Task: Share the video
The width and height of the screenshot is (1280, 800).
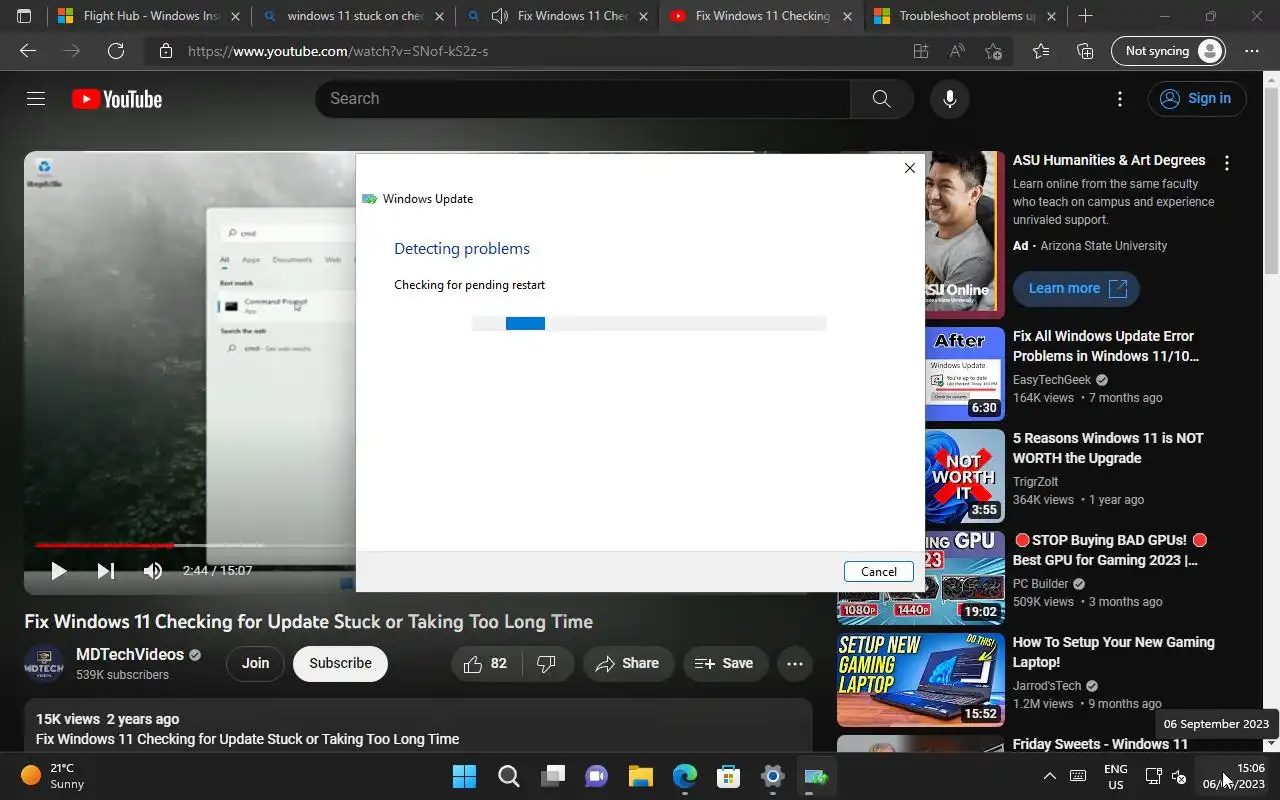Action: (x=627, y=663)
